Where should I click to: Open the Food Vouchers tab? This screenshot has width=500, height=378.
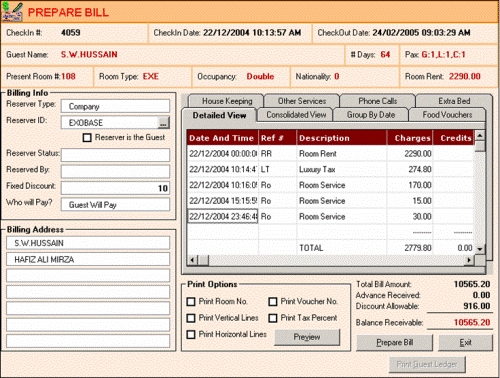(x=447, y=115)
